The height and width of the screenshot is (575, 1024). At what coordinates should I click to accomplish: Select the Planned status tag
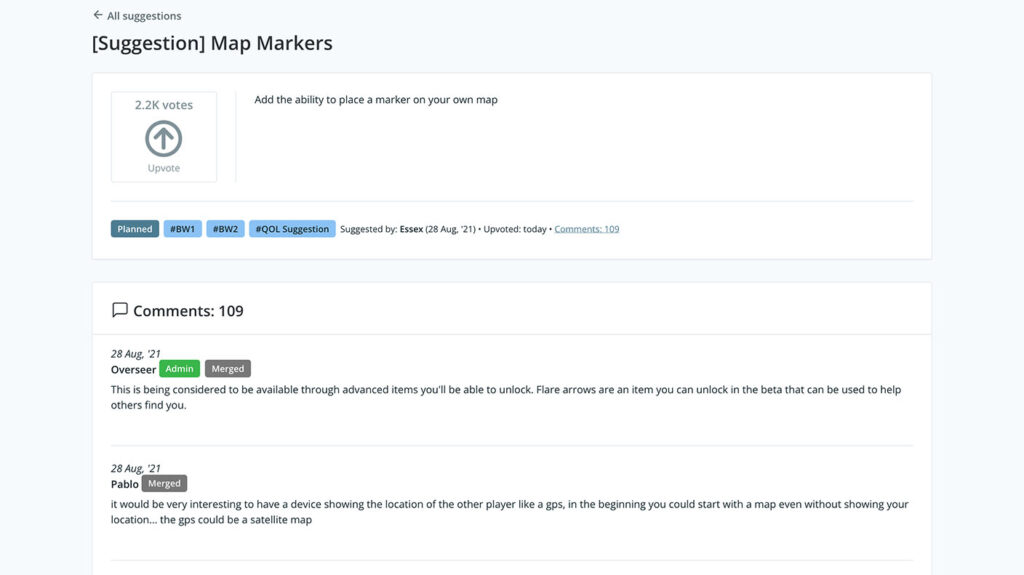pyautogui.click(x=135, y=229)
